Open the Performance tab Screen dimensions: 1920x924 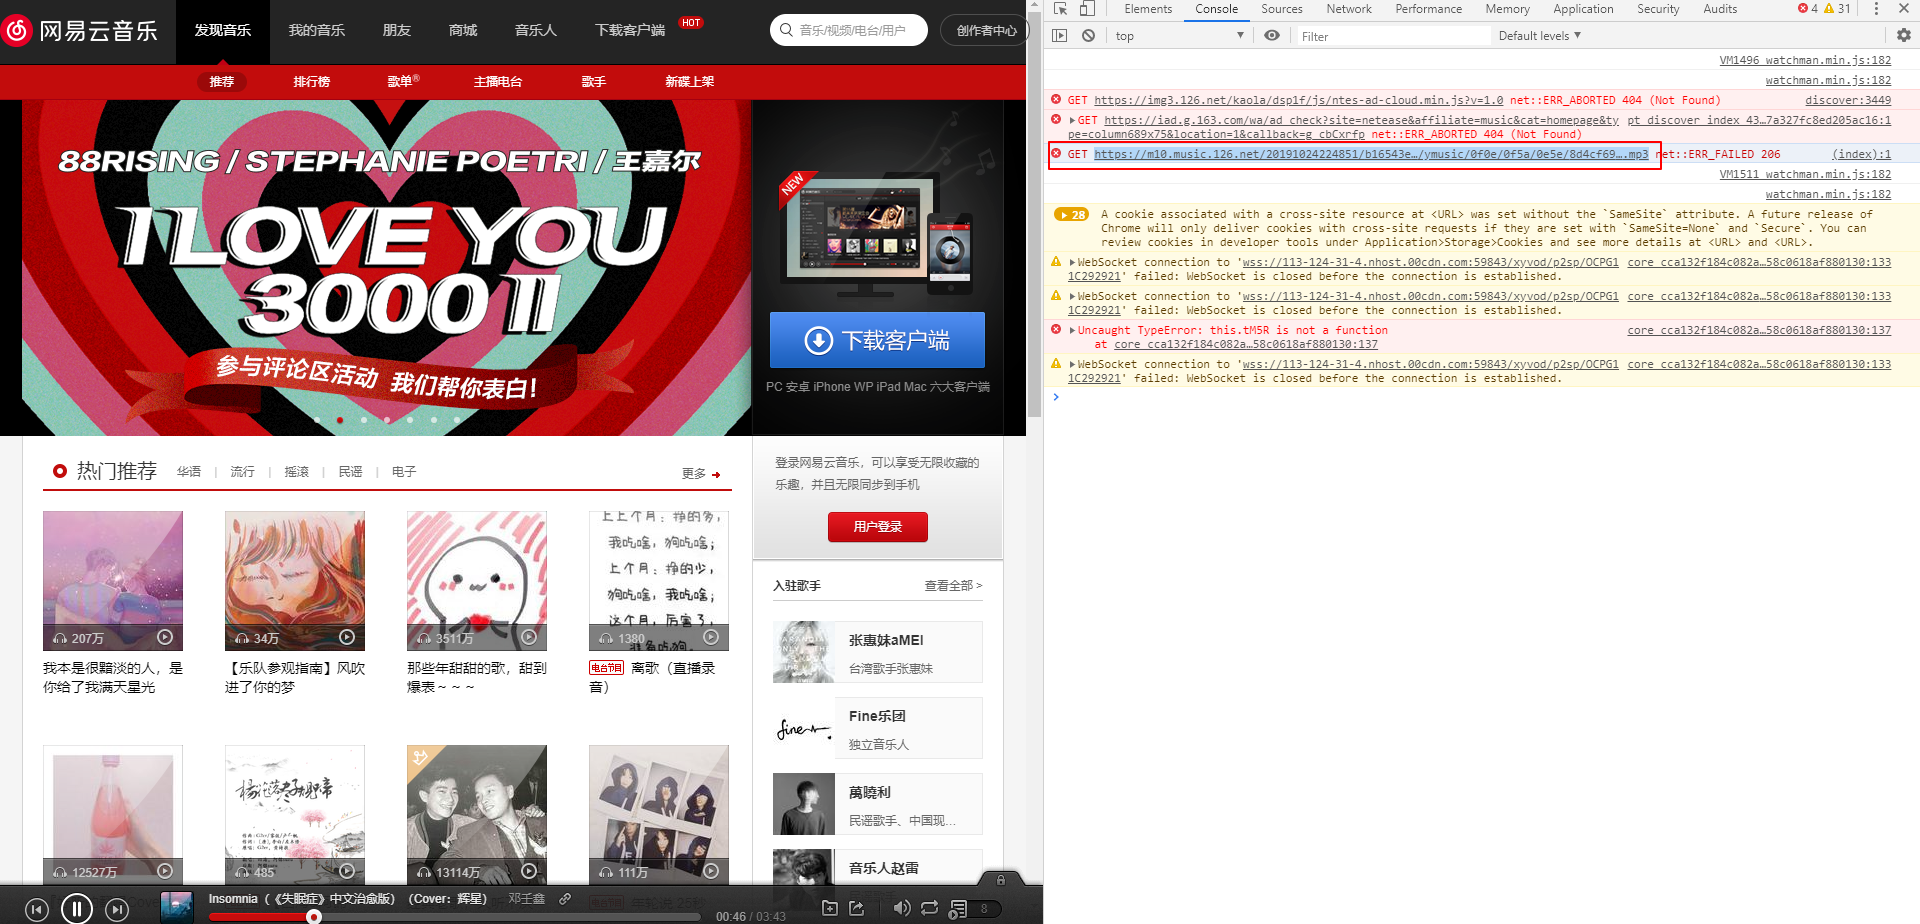[1428, 9]
